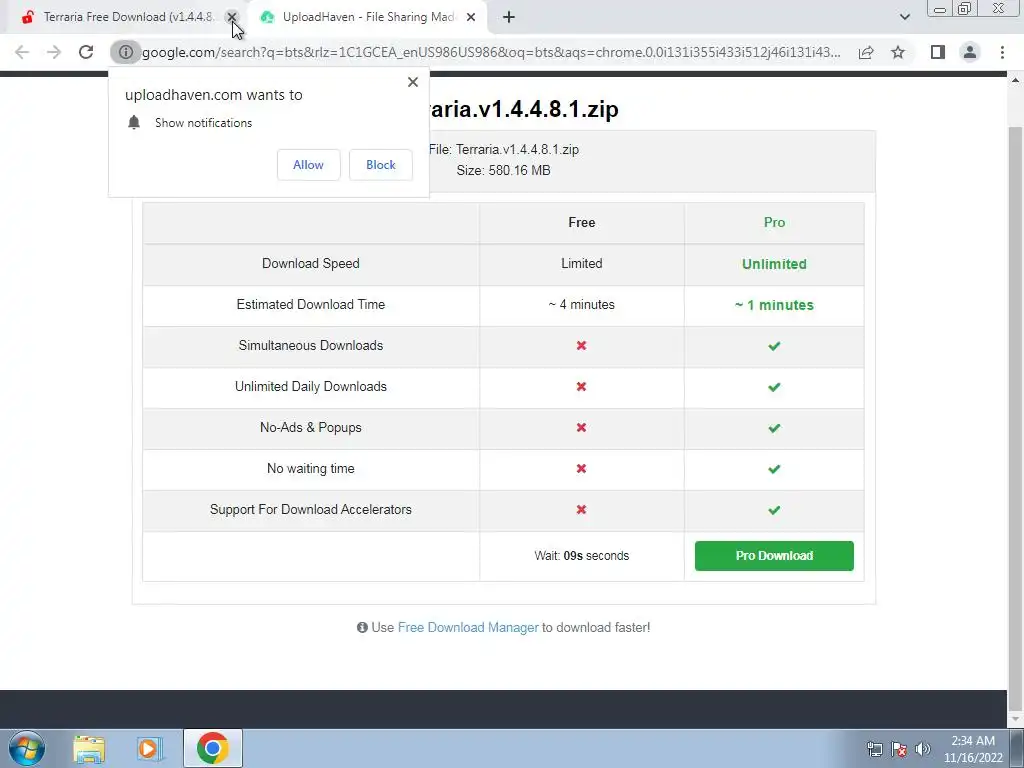Open the Windows Start menu

coord(27,748)
